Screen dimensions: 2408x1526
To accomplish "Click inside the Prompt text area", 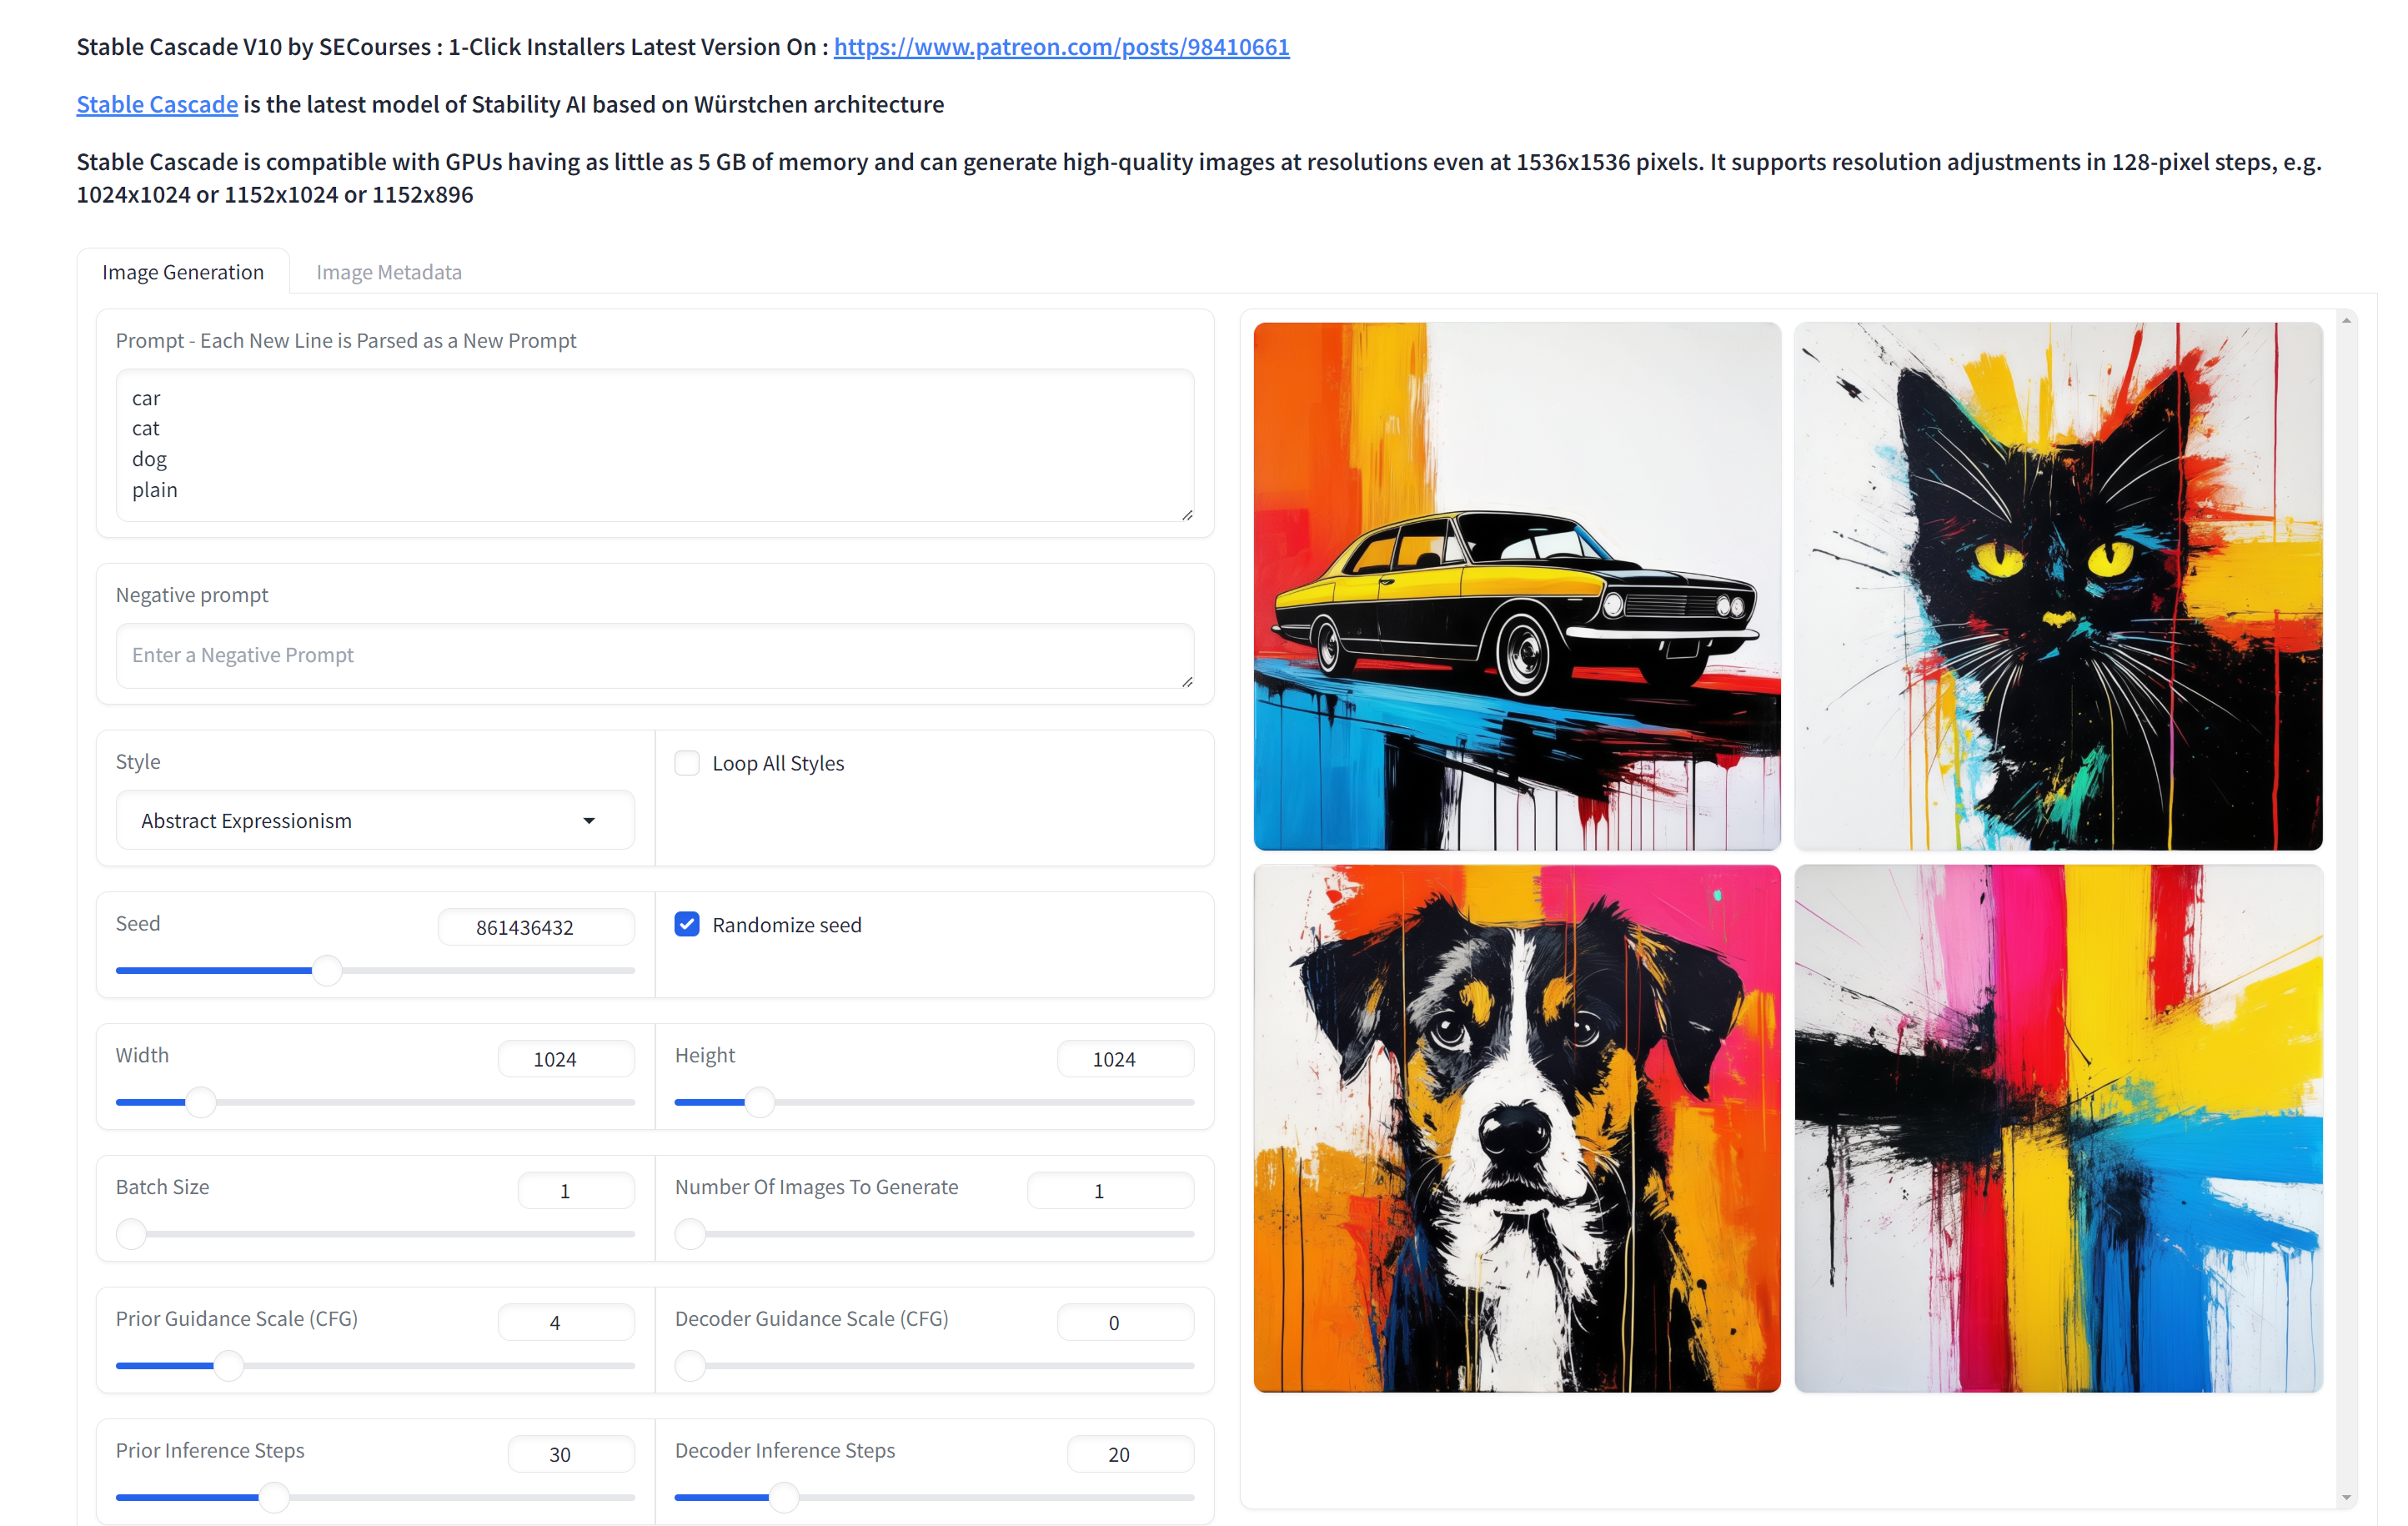I will tap(655, 445).
